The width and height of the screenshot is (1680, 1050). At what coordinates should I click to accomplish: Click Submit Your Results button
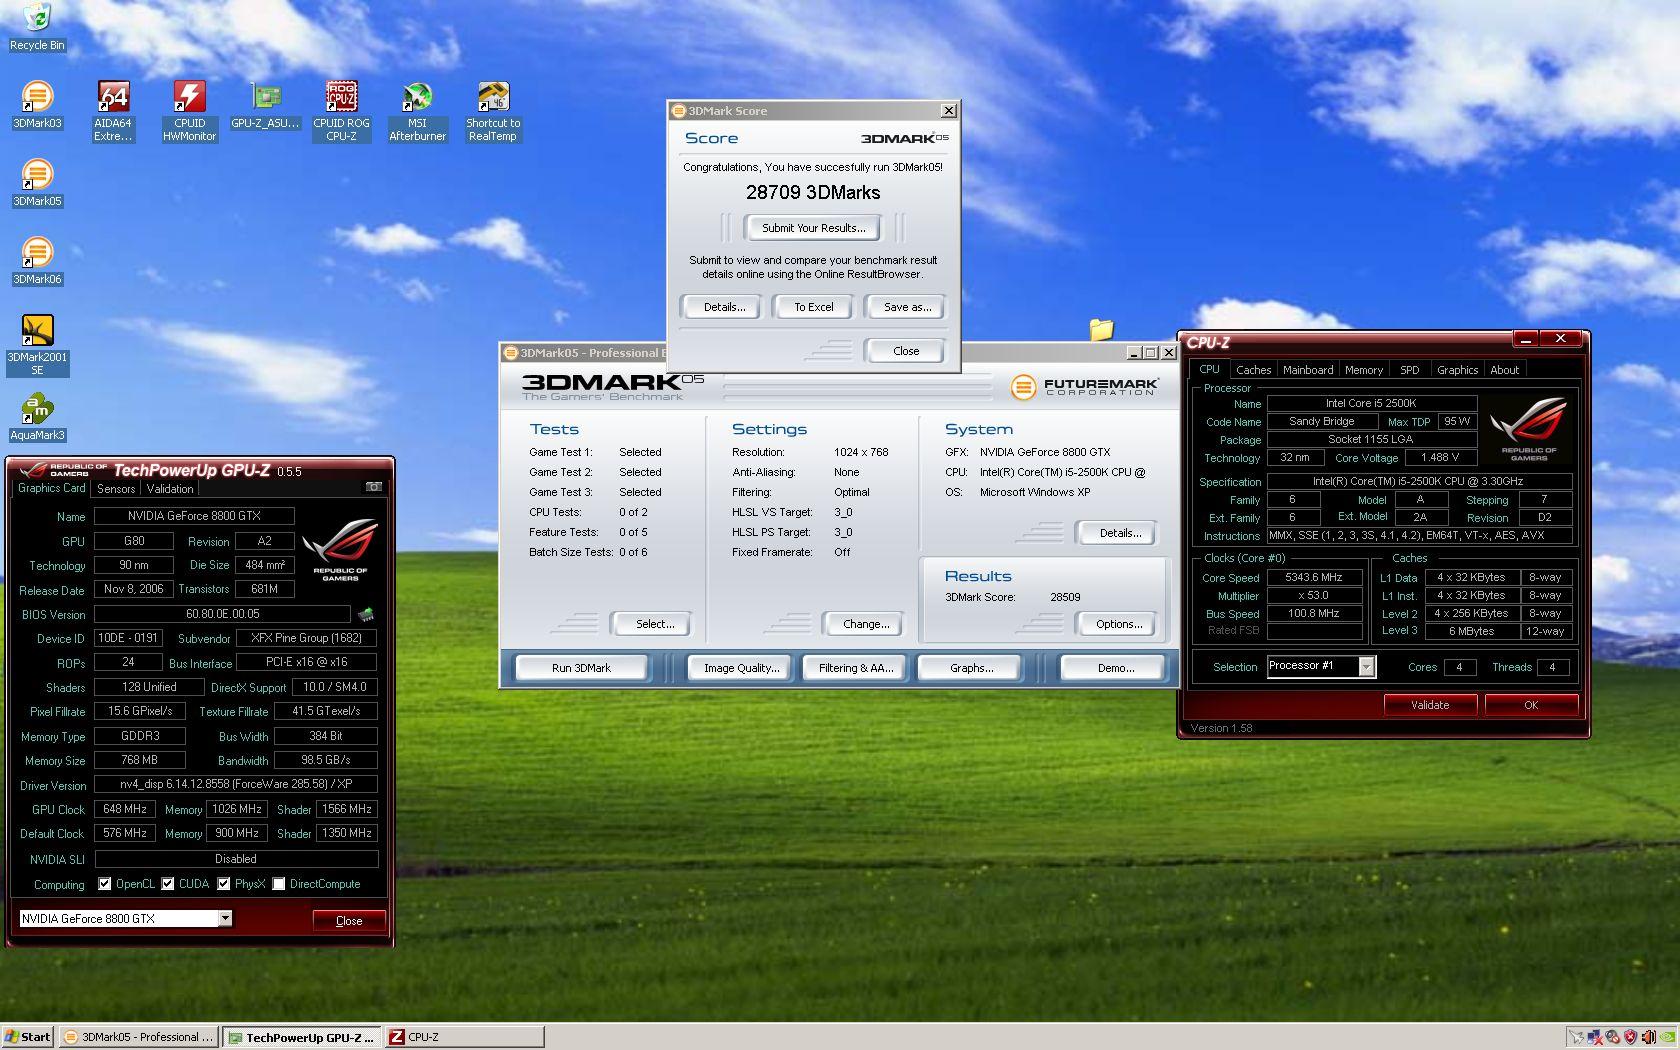tap(813, 228)
